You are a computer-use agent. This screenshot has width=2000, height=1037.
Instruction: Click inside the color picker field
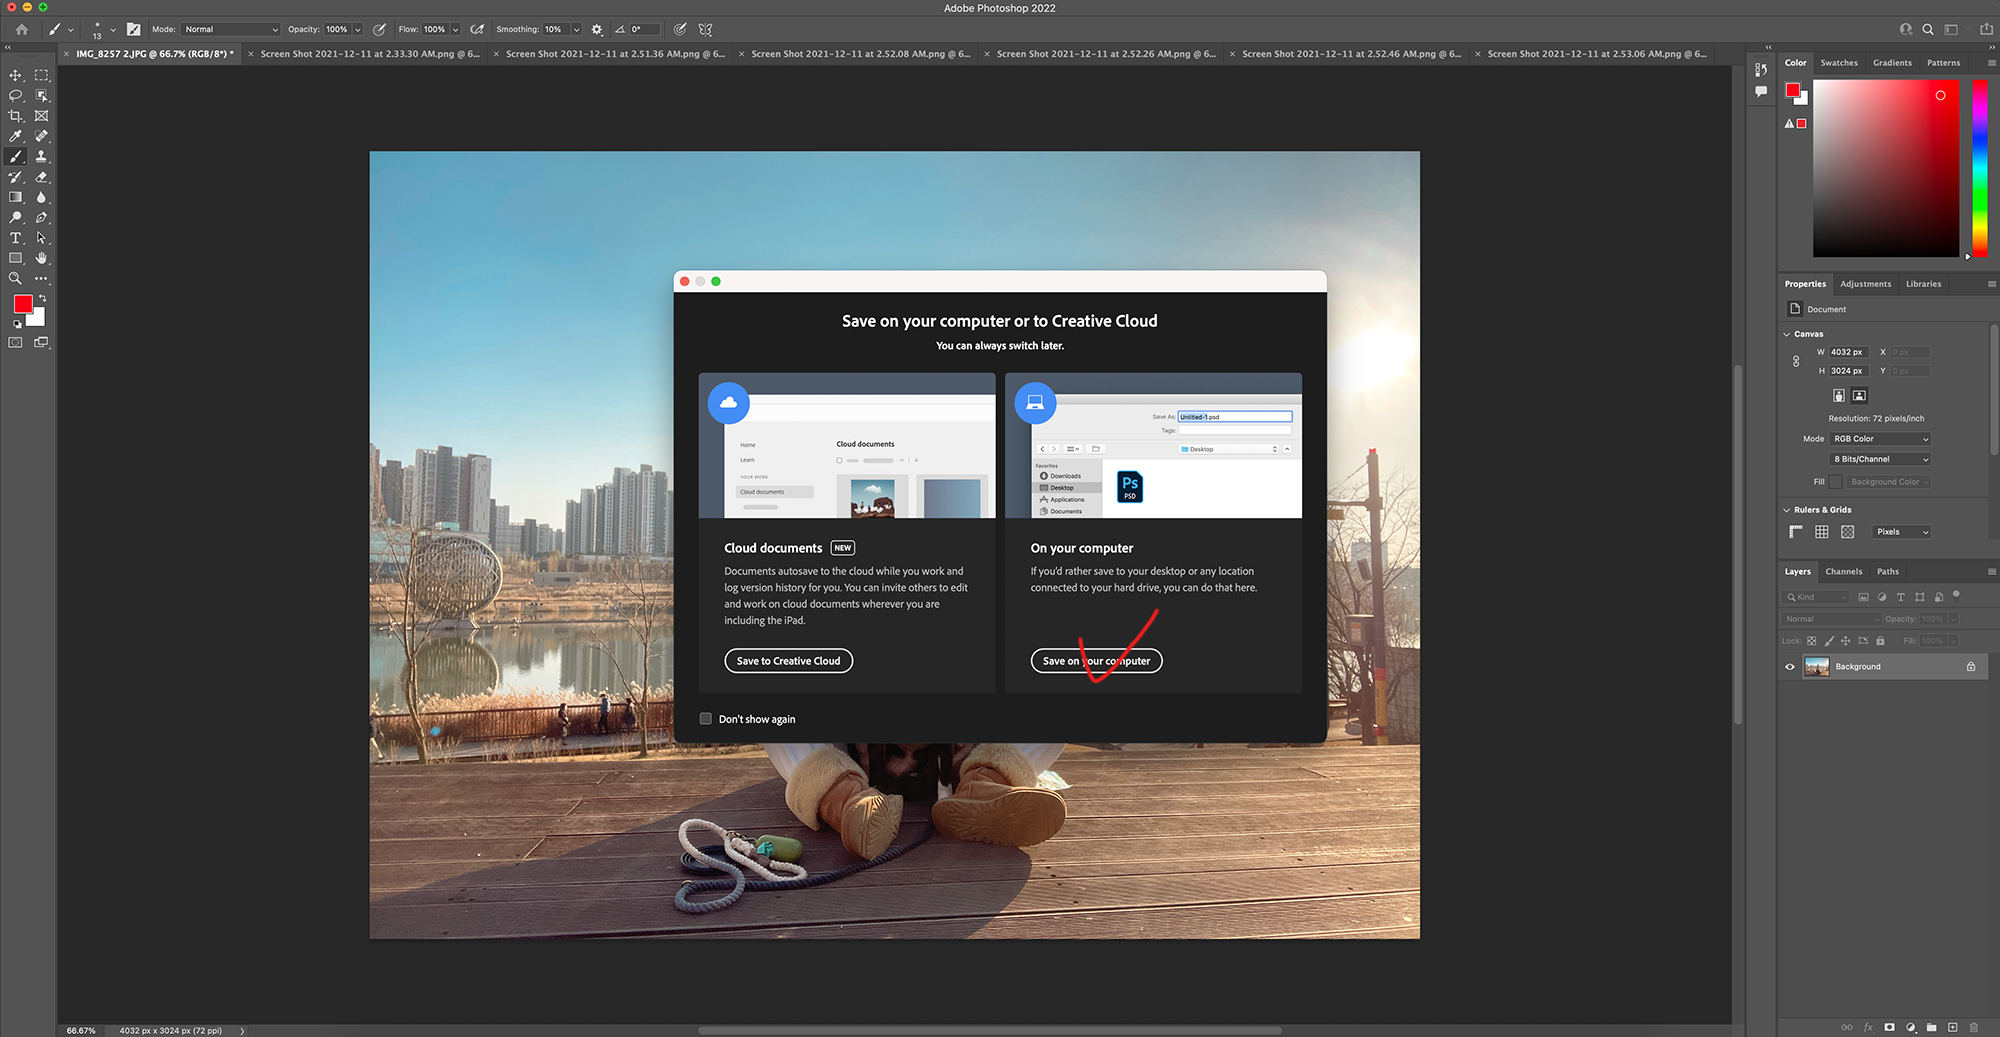(x=1886, y=168)
